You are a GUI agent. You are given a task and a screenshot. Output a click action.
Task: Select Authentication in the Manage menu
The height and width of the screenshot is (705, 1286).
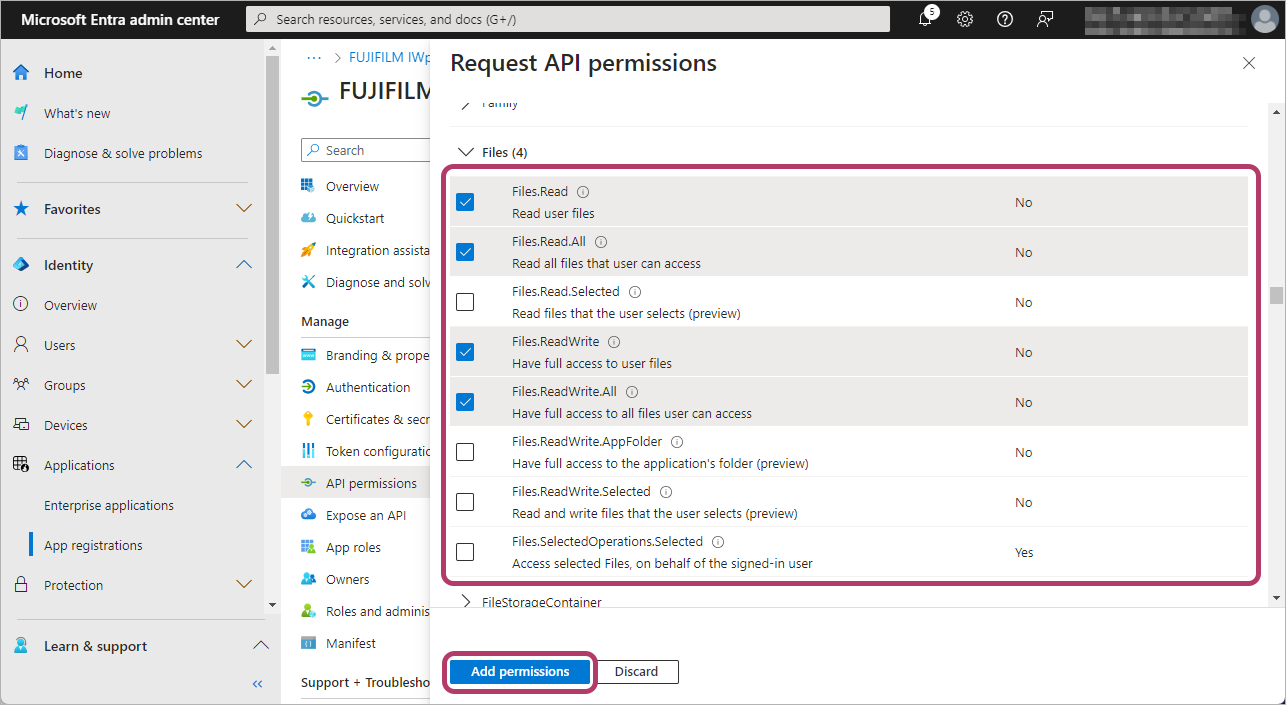(367, 387)
